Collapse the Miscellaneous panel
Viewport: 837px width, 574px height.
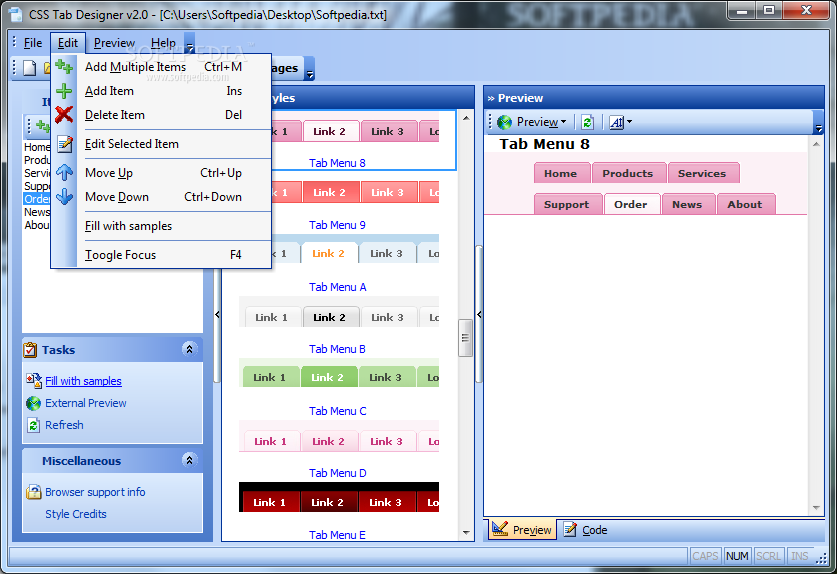(189, 460)
